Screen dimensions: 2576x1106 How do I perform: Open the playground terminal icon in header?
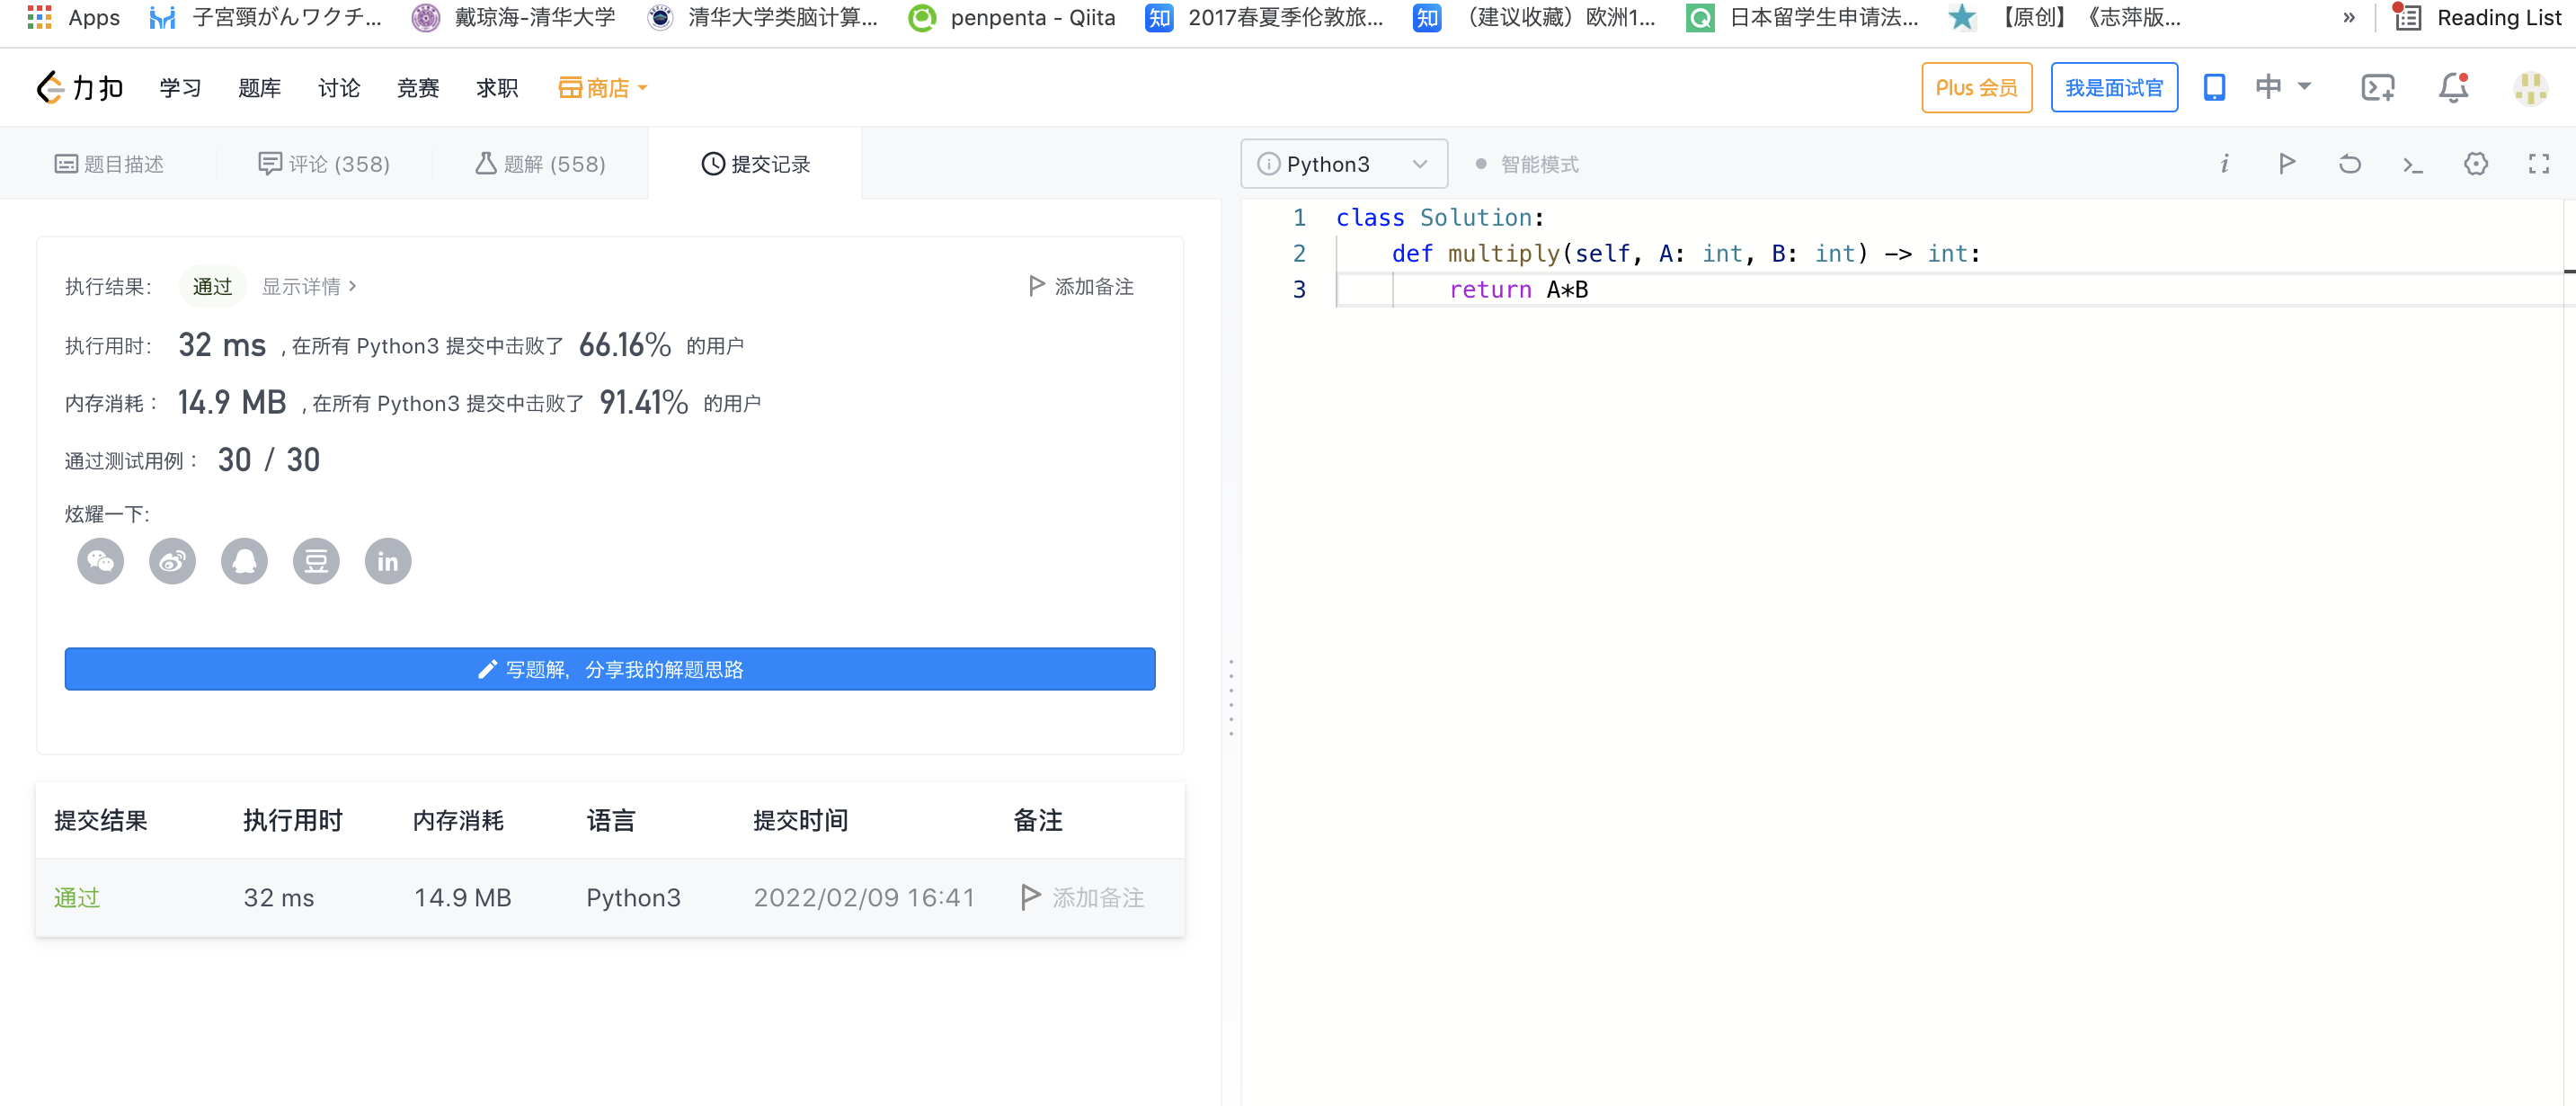point(2377,88)
